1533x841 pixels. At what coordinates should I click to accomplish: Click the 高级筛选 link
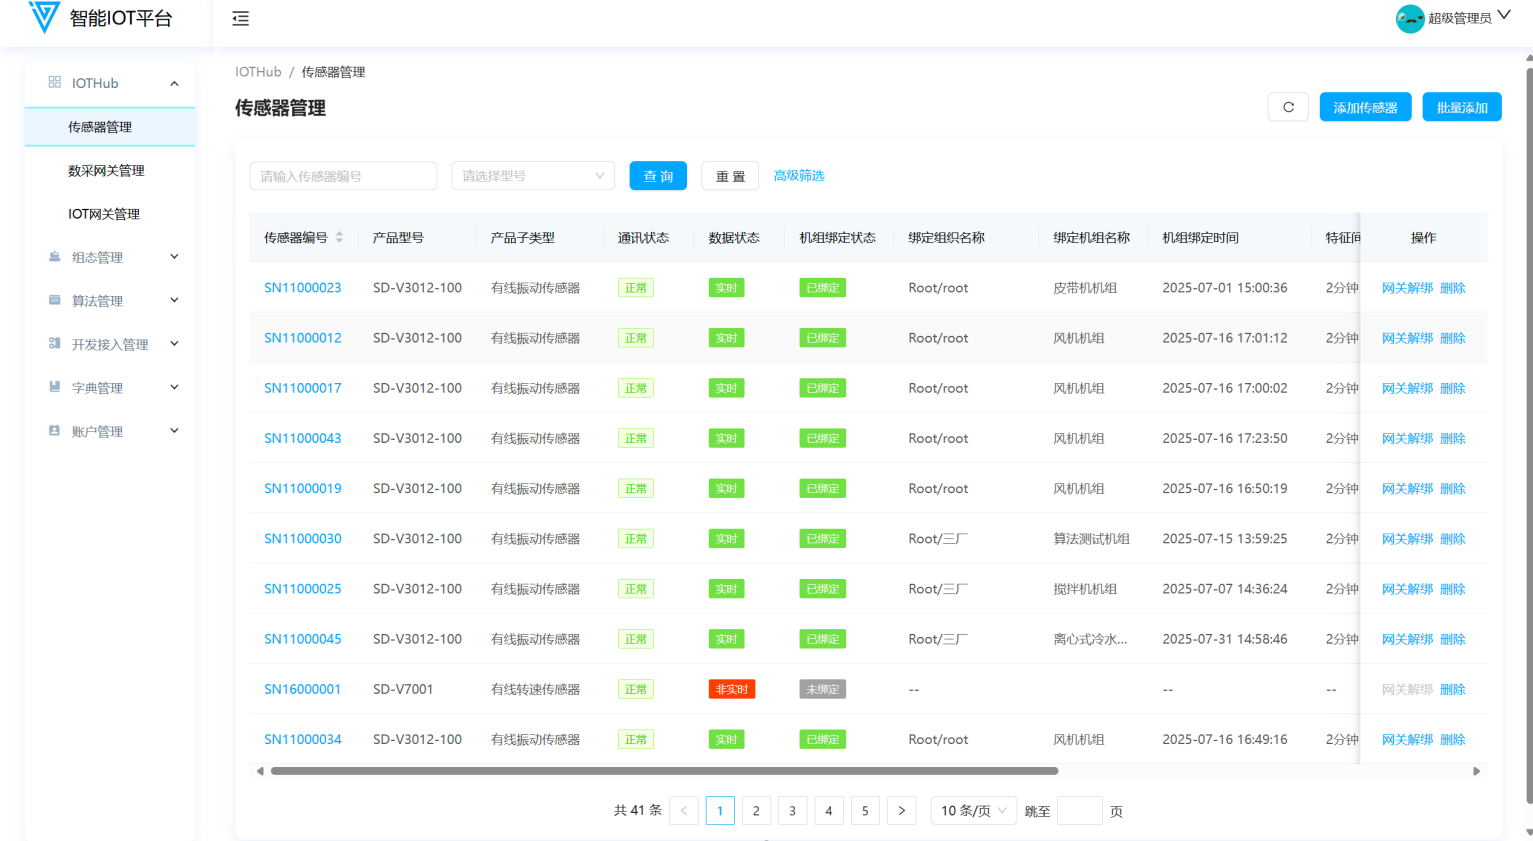point(798,176)
